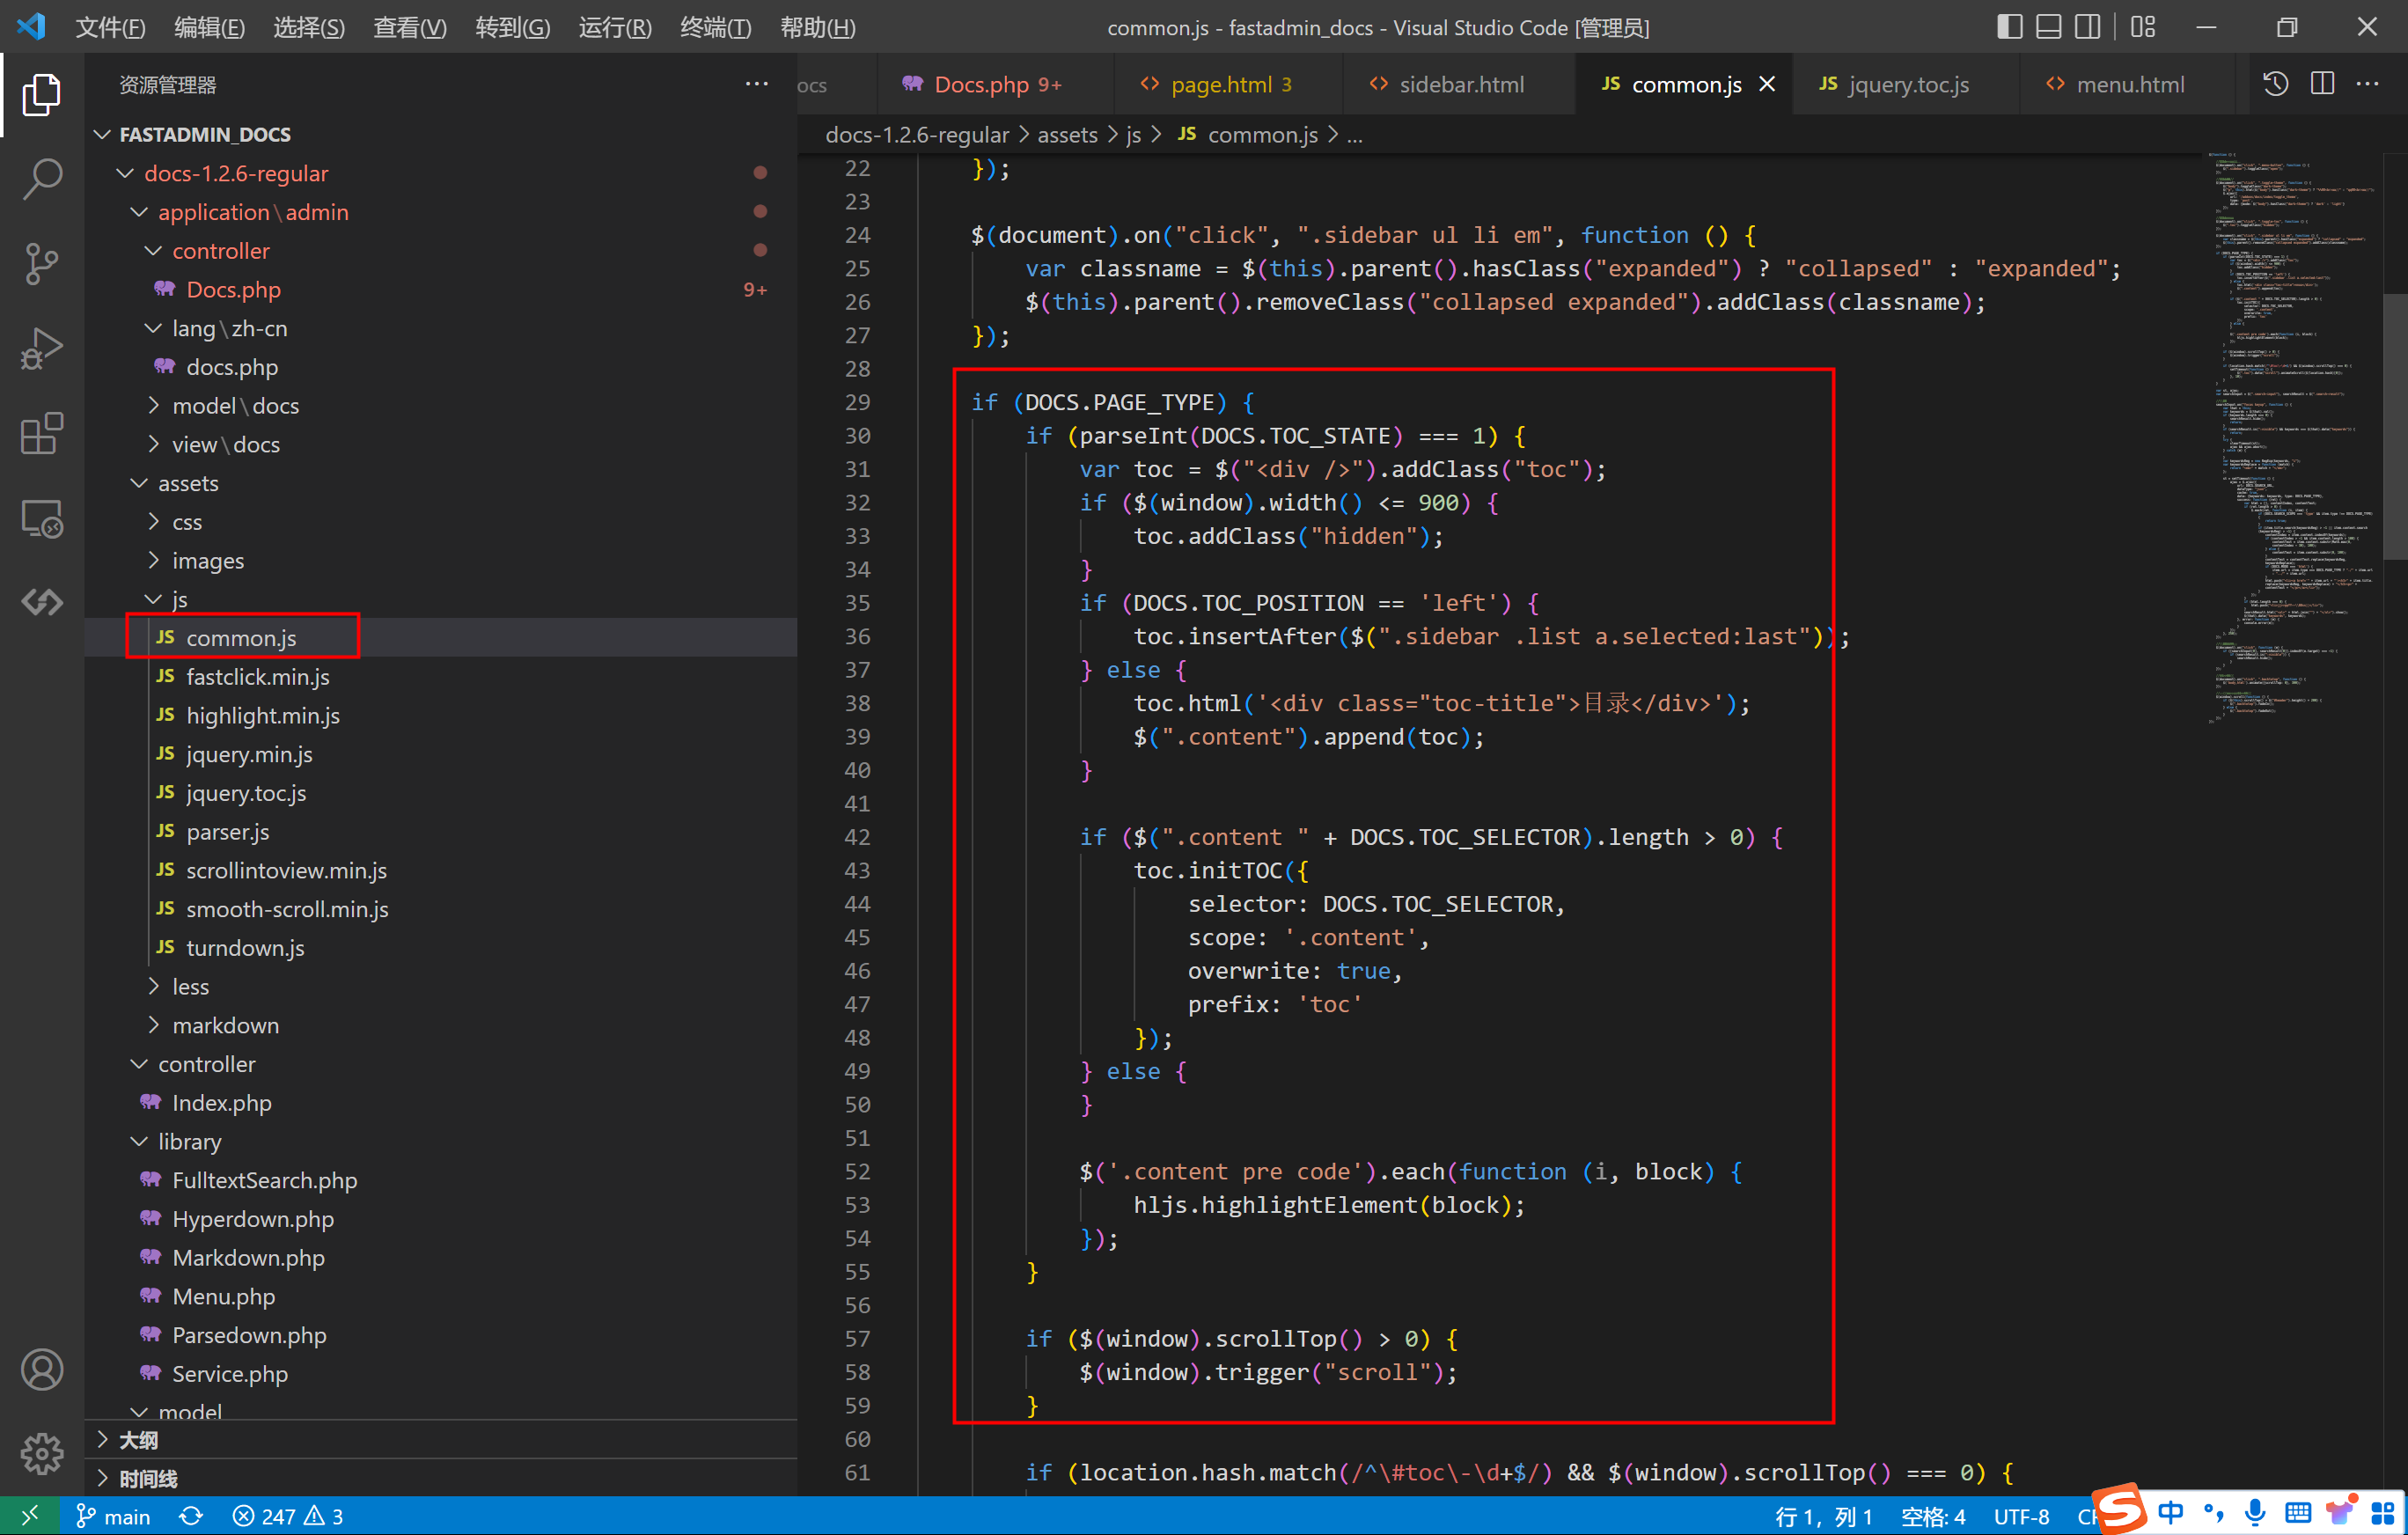Open the Explorer view in activity bar

pyautogui.click(x=41, y=94)
